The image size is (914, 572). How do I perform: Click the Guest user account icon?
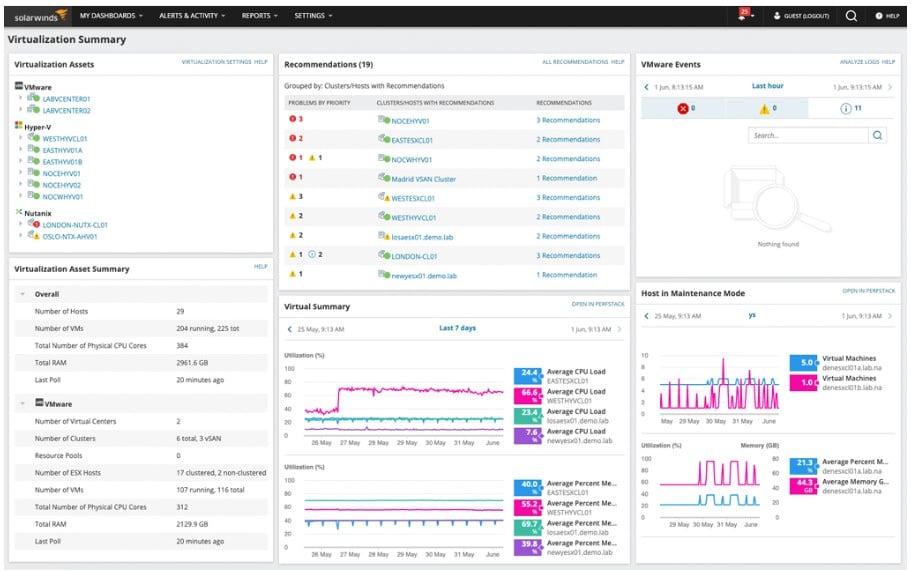click(x=776, y=16)
